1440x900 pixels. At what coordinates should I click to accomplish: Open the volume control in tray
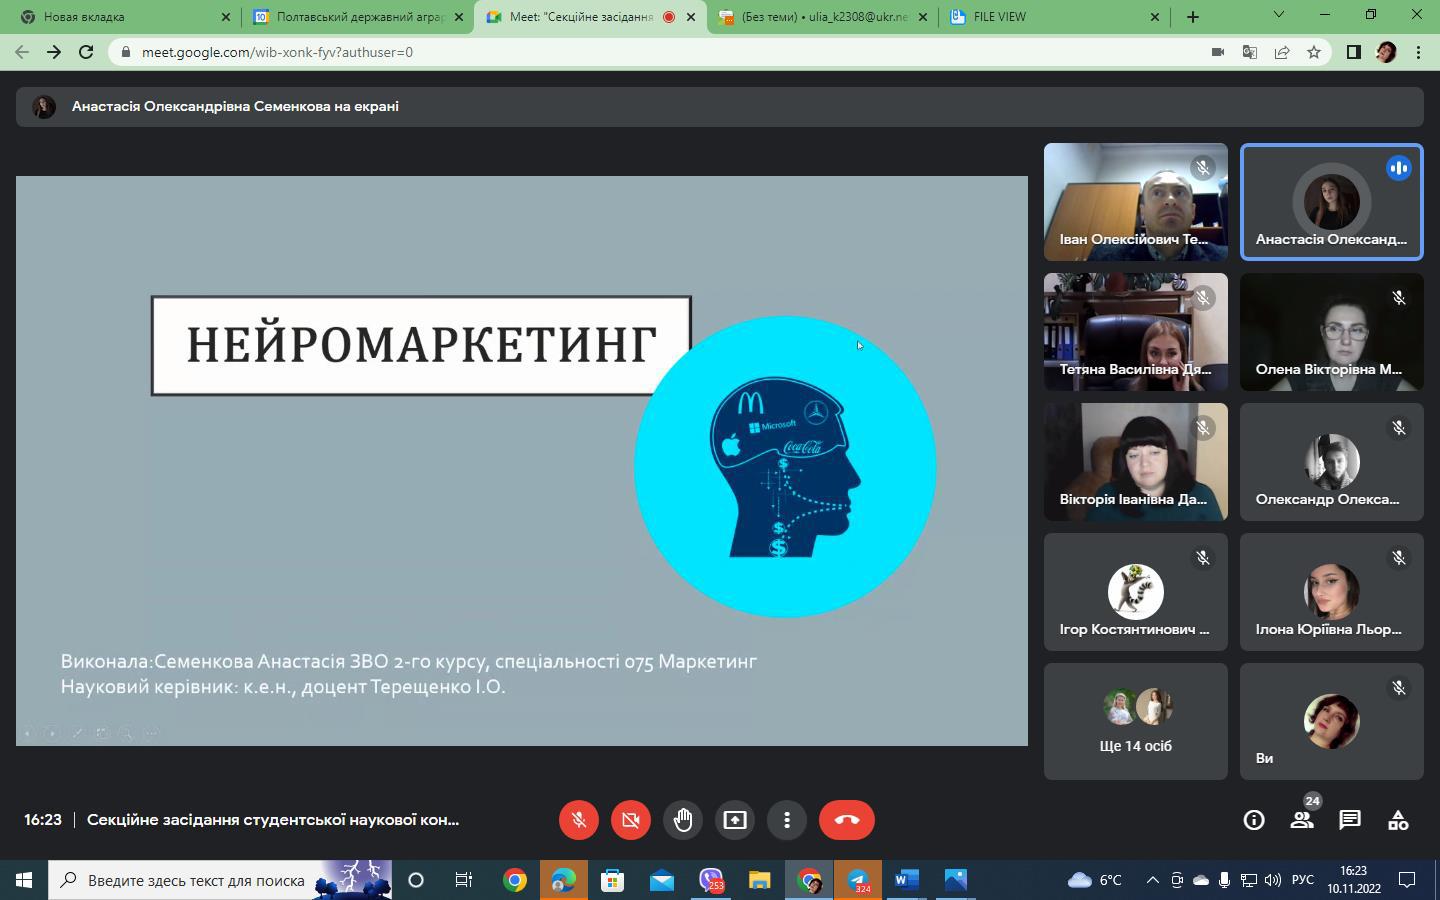click(x=1272, y=880)
